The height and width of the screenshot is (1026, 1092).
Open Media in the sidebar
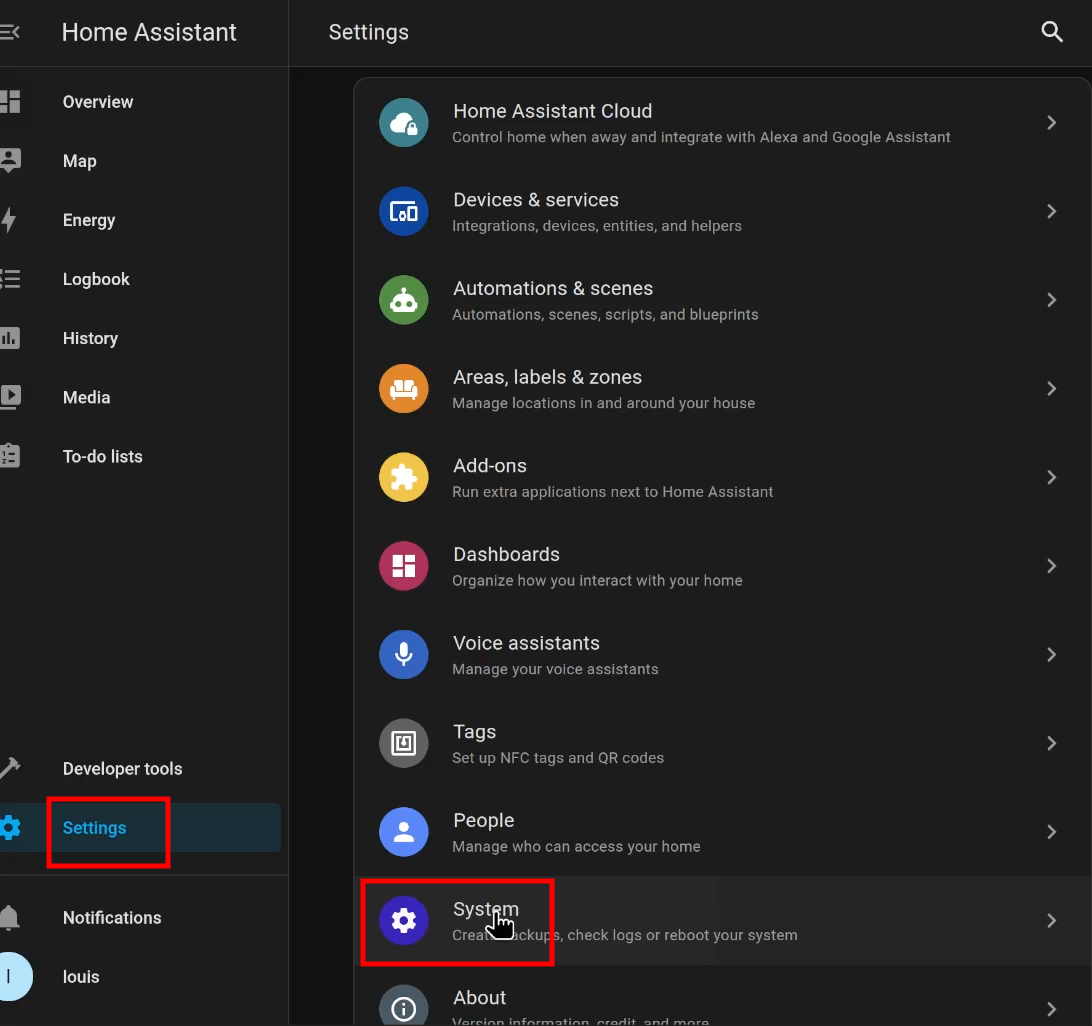tap(141, 397)
